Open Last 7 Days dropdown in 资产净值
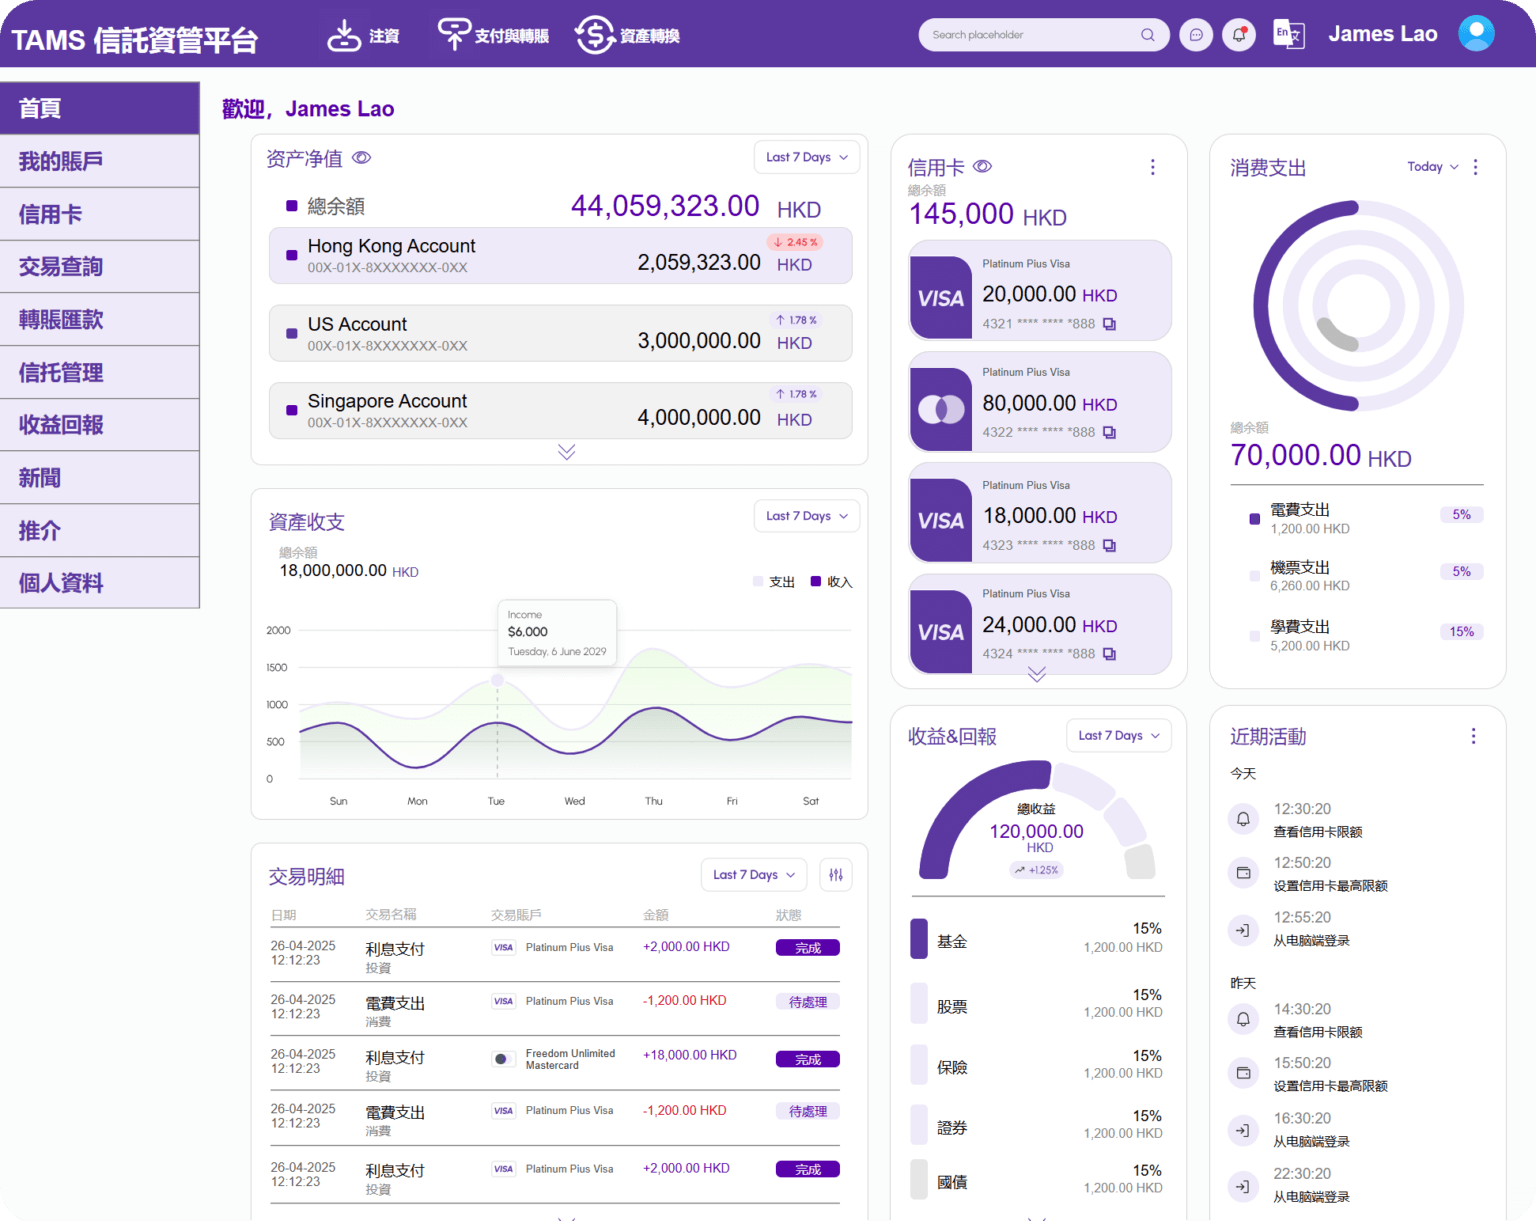1536x1224 pixels. pyautogui.click(x=806, y=157)
